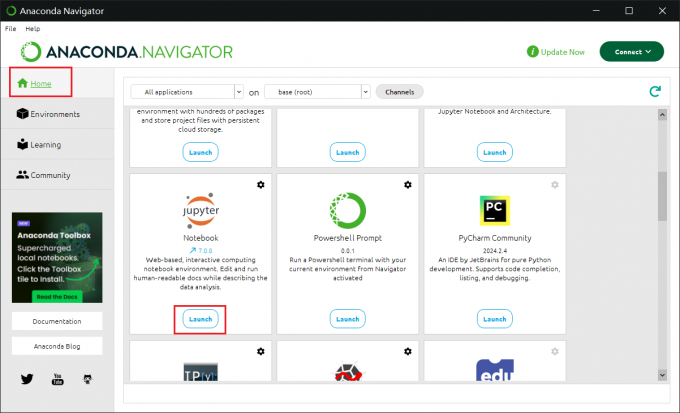Launch Jupyter Notebook

pos(200,319)
